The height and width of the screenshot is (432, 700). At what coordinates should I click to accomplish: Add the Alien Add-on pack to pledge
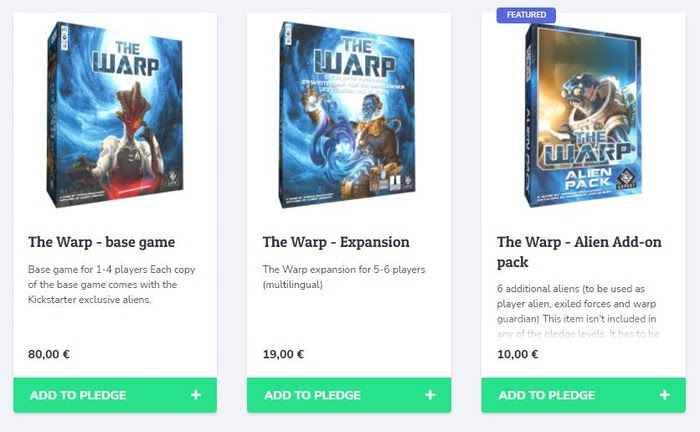583,395
